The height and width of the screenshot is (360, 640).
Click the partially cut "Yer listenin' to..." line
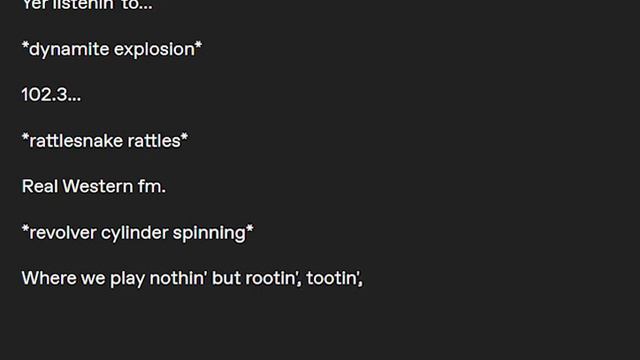[x=87, y=4]
